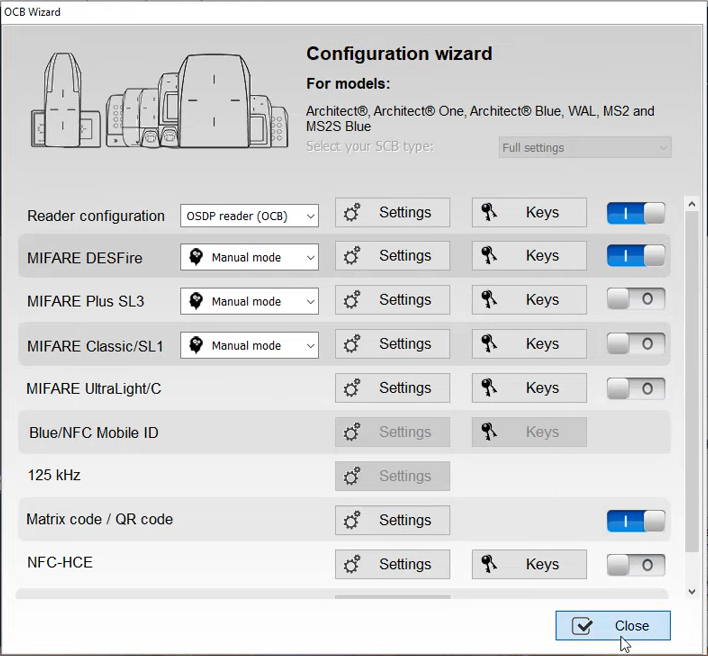Screen dimensions: 708x656
Task: Disable the Reader configuration toggle switch
Action: pos(636,213)
